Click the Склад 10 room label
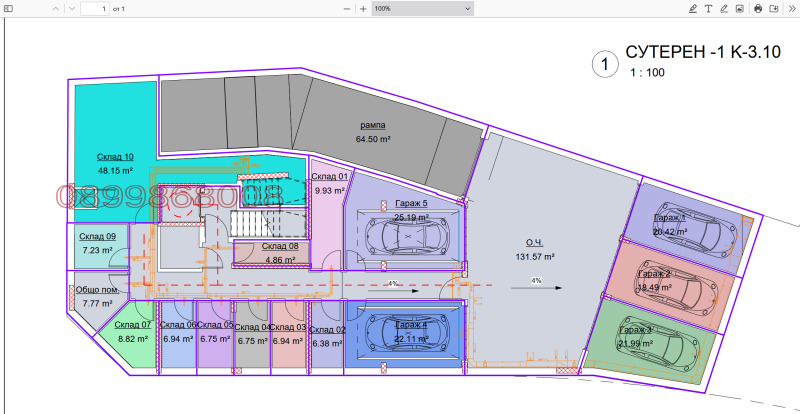Image resolution: width=800 pixels, height=414 pixels. [x=115, y=157]
